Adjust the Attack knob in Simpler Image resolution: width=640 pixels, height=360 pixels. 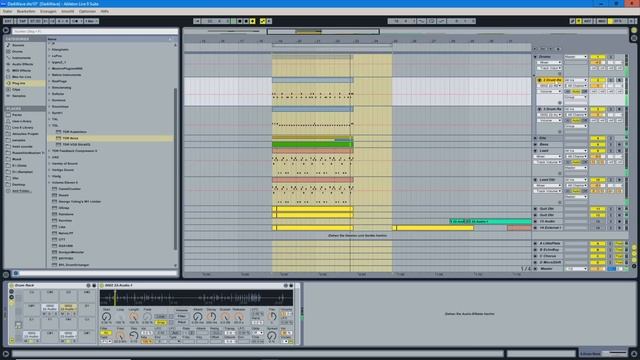pyautogui.click(x=198, y=316)
